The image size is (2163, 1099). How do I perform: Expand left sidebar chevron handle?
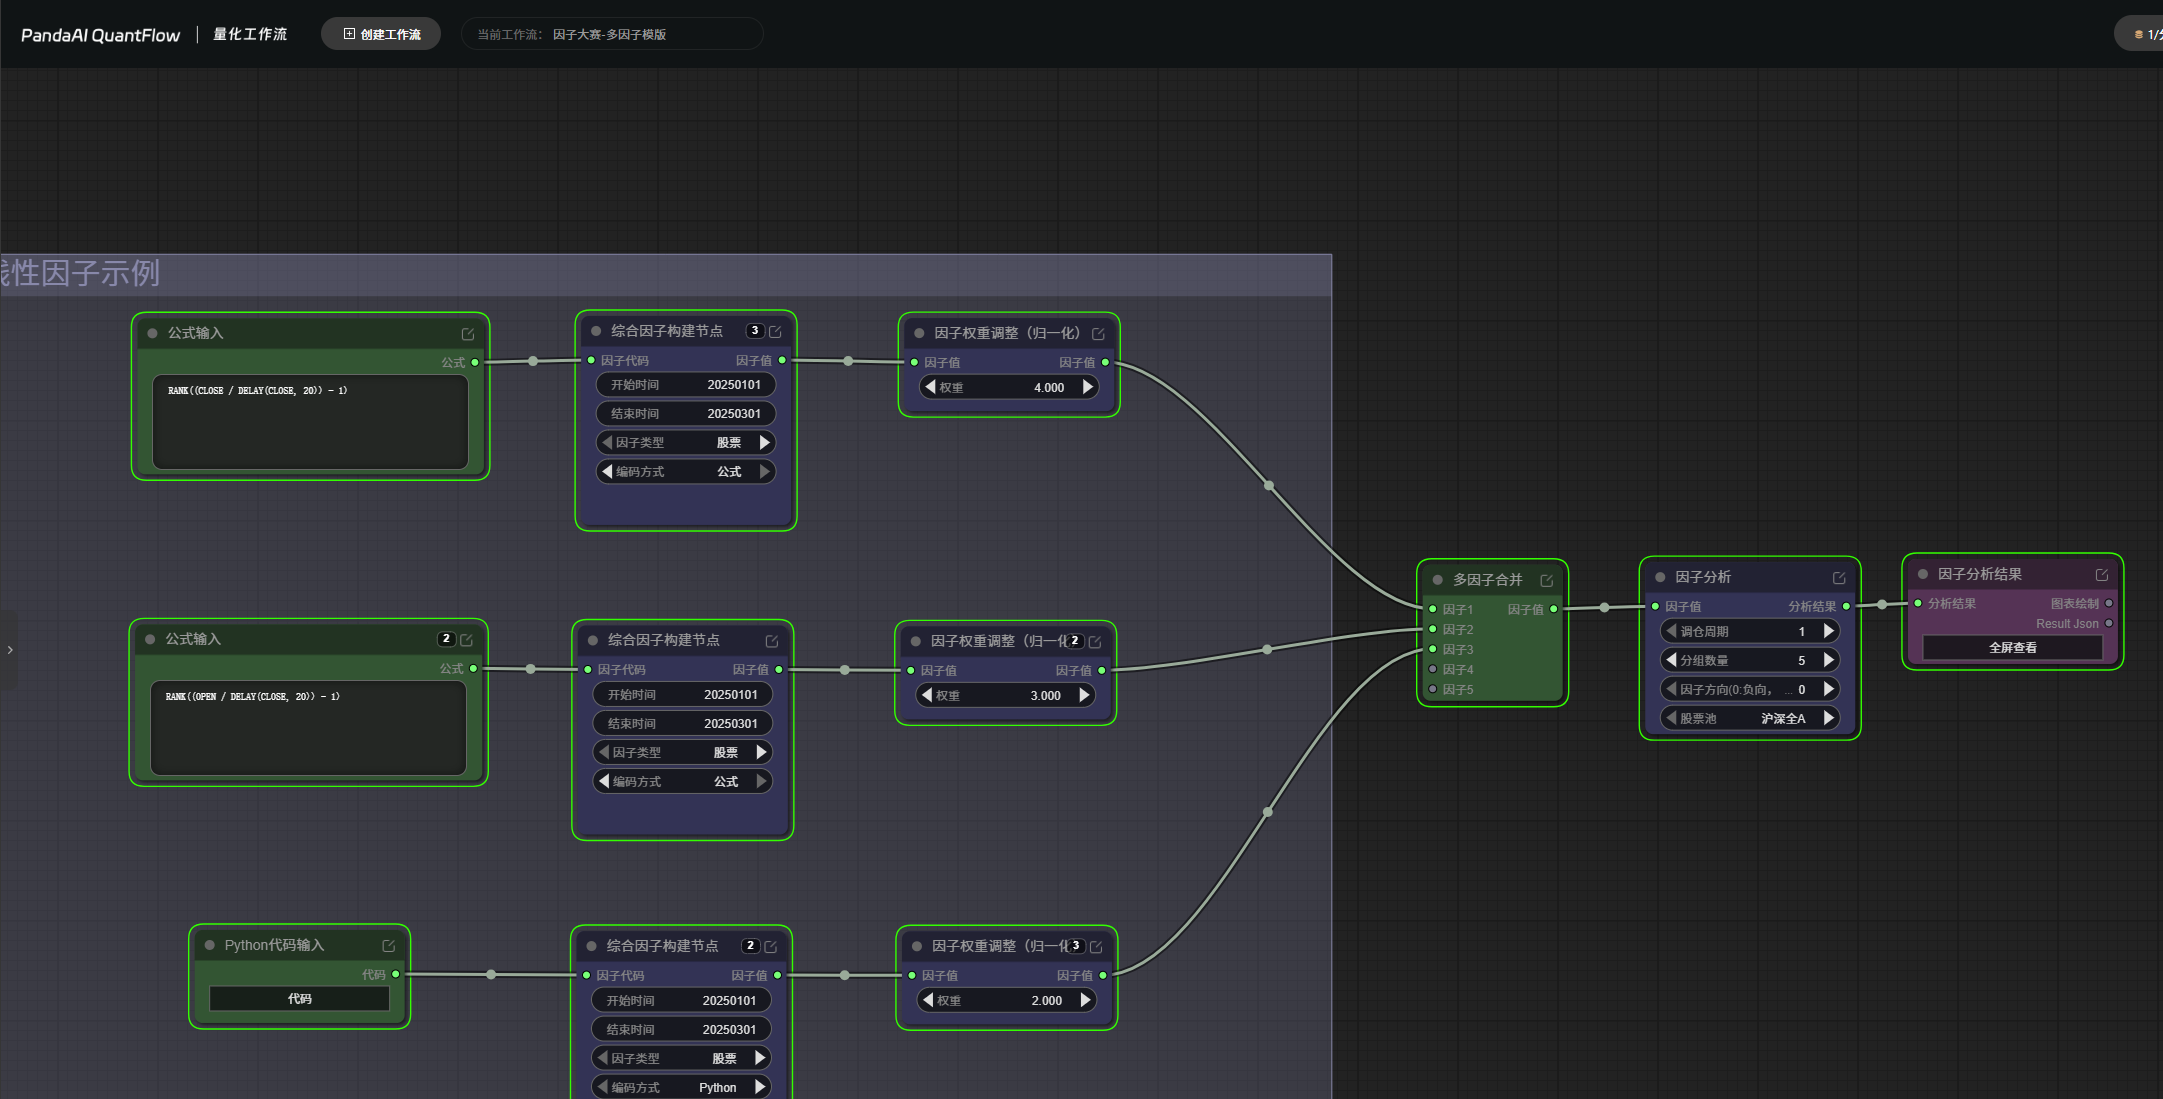point(10,650)
